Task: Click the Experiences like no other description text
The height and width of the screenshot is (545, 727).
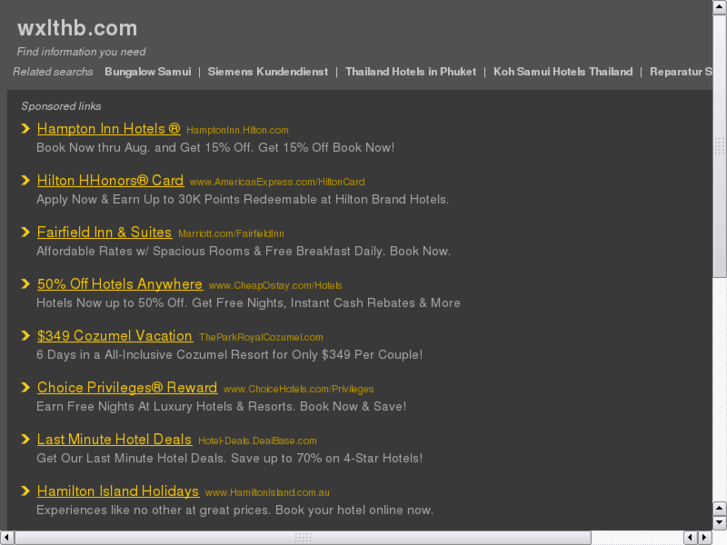Action: [235, 510]
